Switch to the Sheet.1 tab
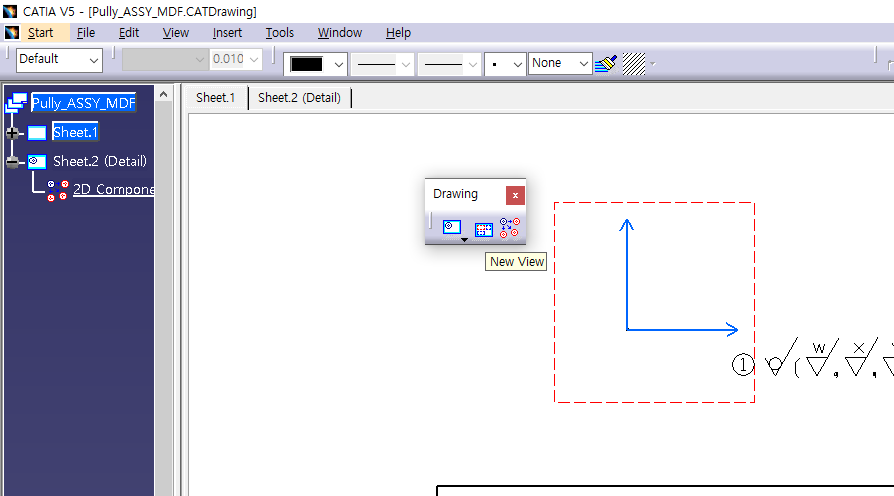The image size is (894, 496). (x=216, y=97)
